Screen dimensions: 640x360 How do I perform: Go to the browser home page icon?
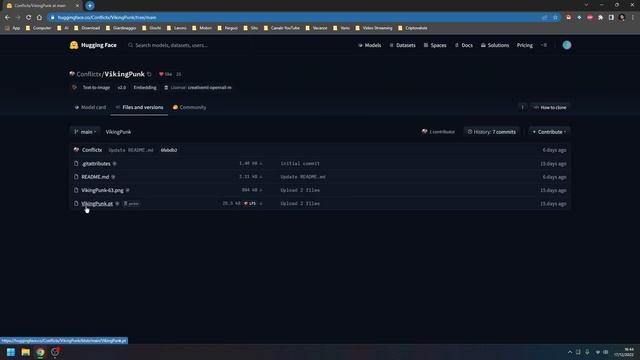(x=39, y=18)
